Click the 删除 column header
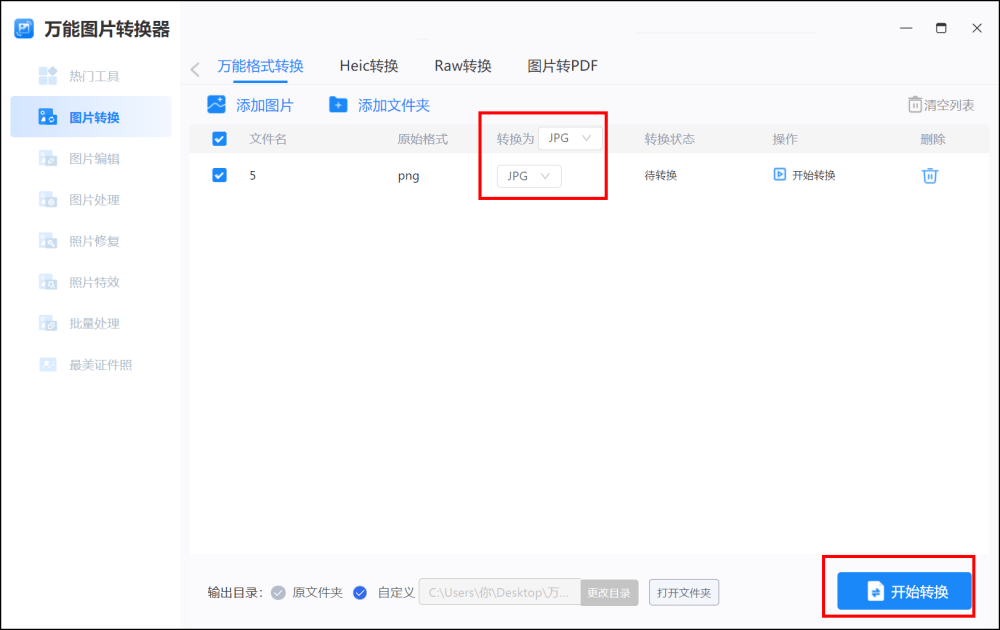The height and width of the screenshot is (630, 1000). tap(932, 139)
